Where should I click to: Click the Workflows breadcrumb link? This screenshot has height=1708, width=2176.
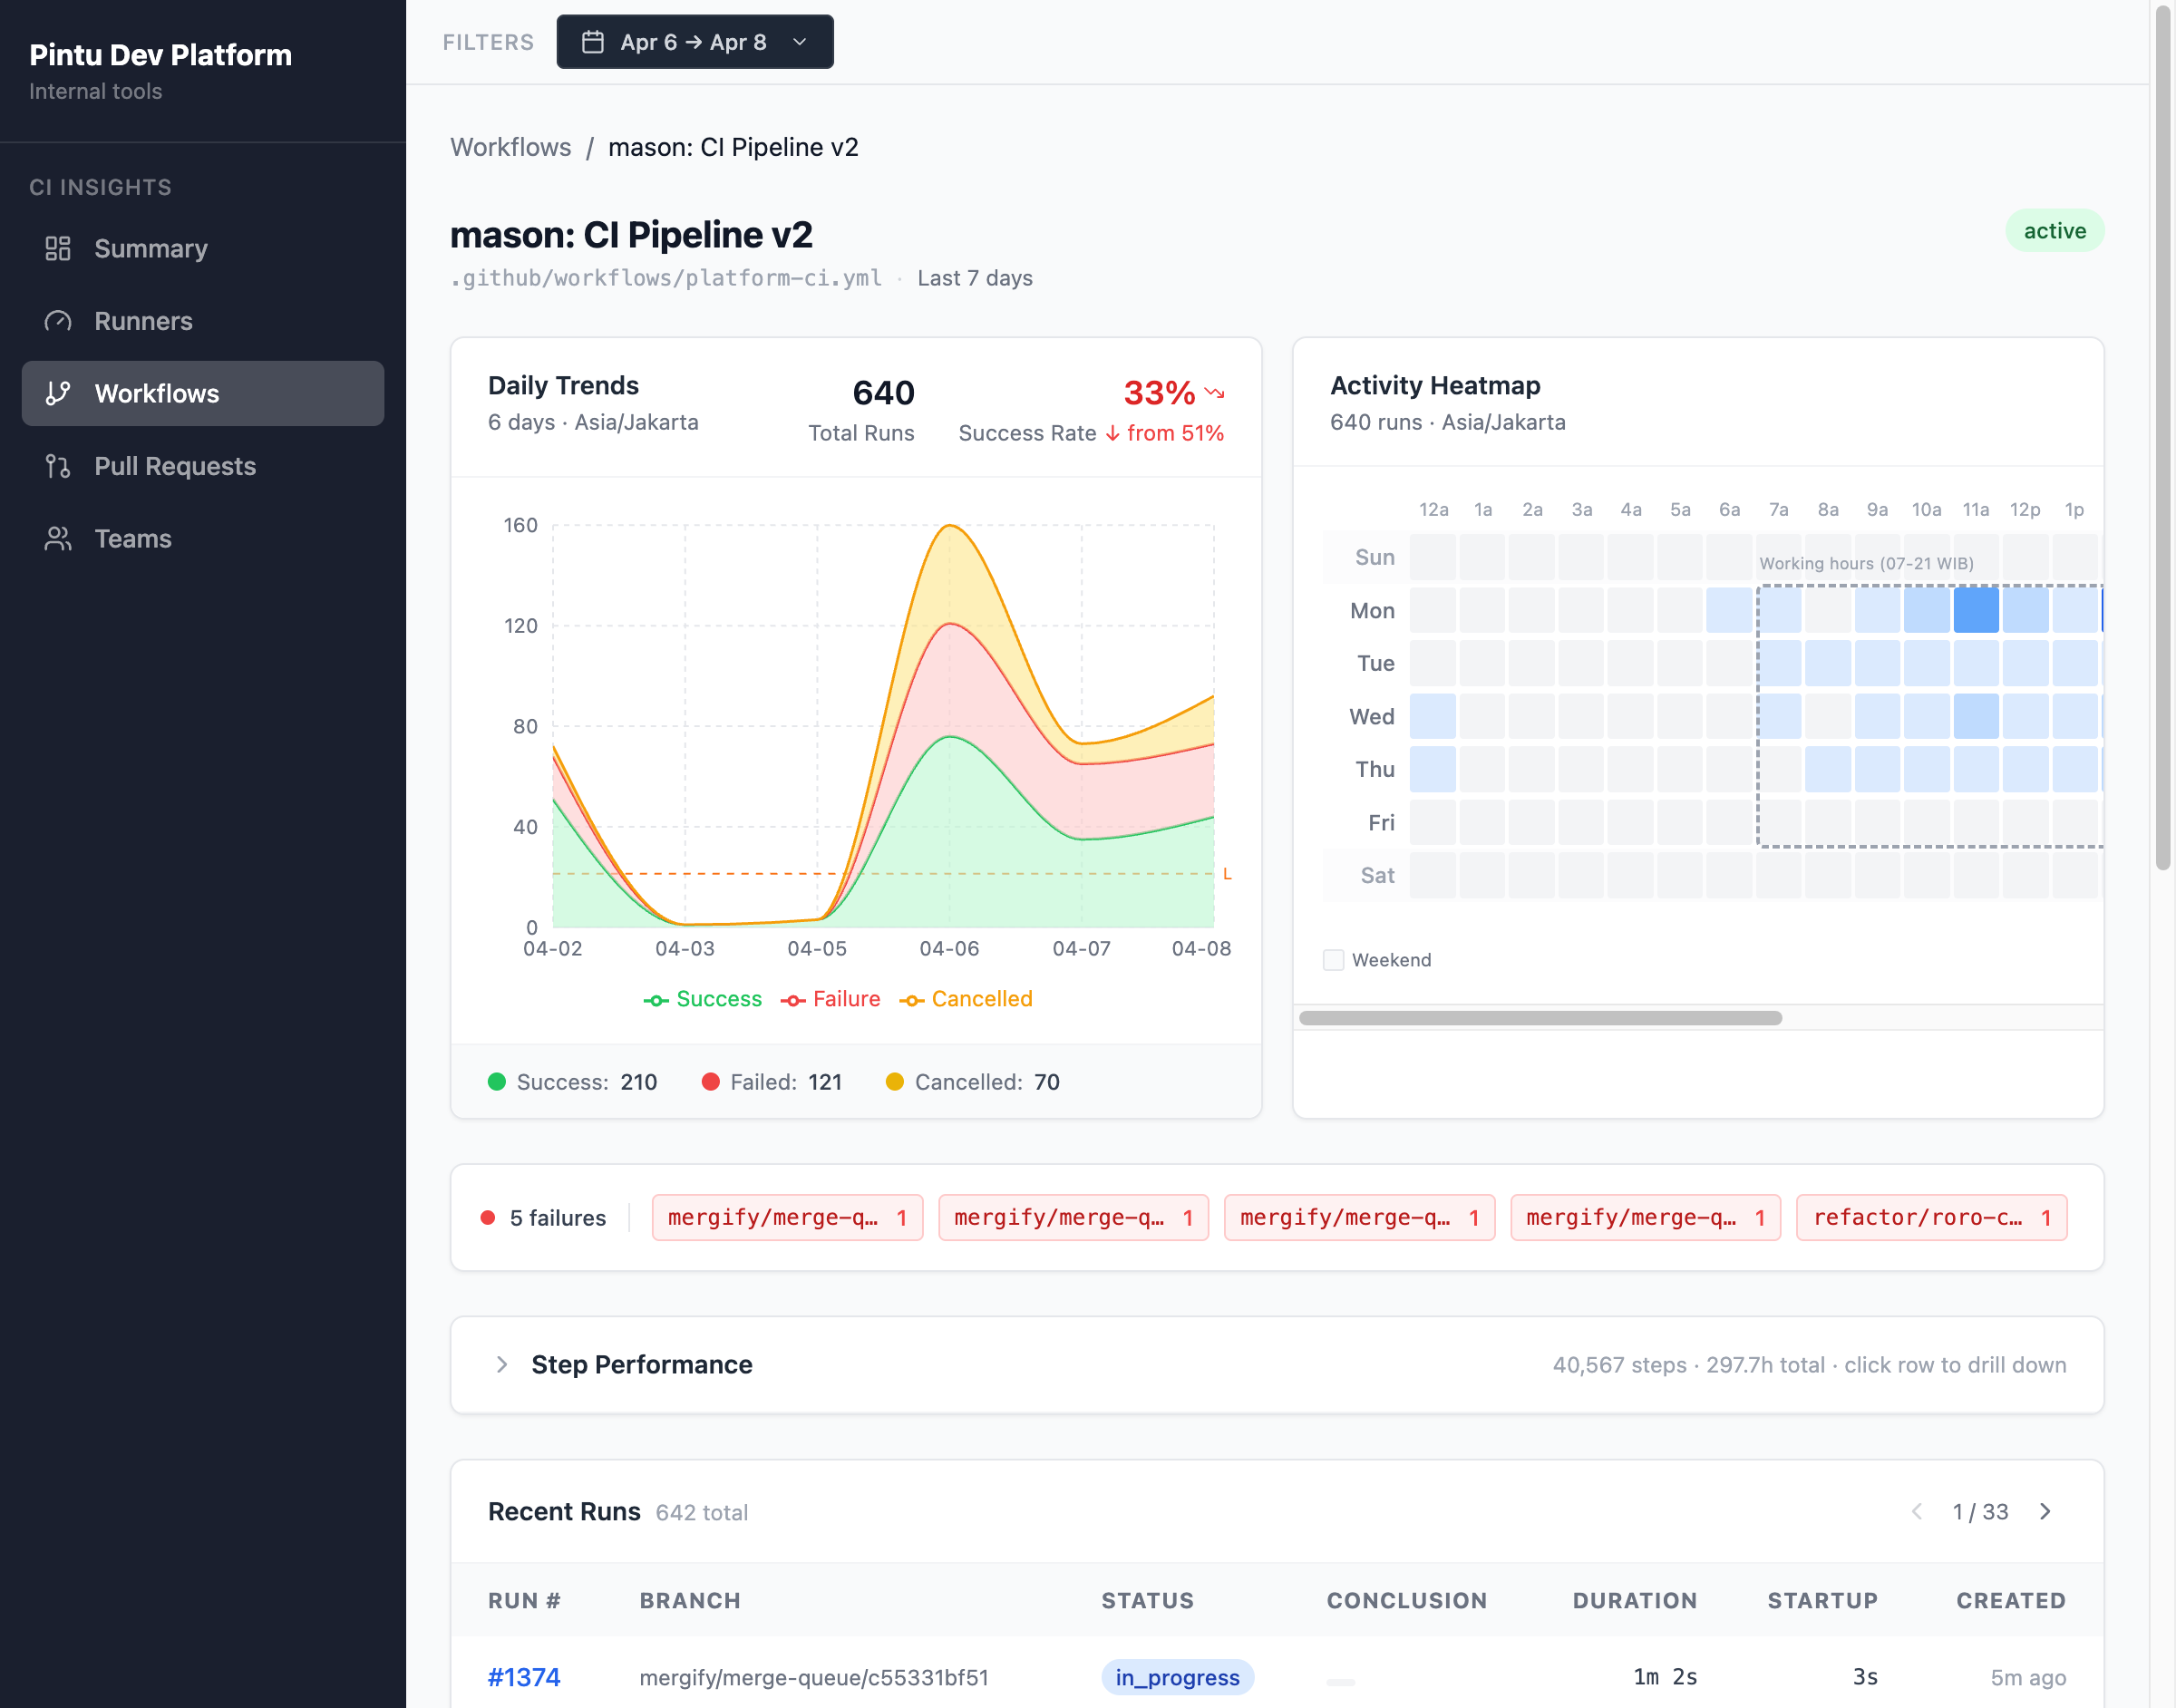pos(510,147)
